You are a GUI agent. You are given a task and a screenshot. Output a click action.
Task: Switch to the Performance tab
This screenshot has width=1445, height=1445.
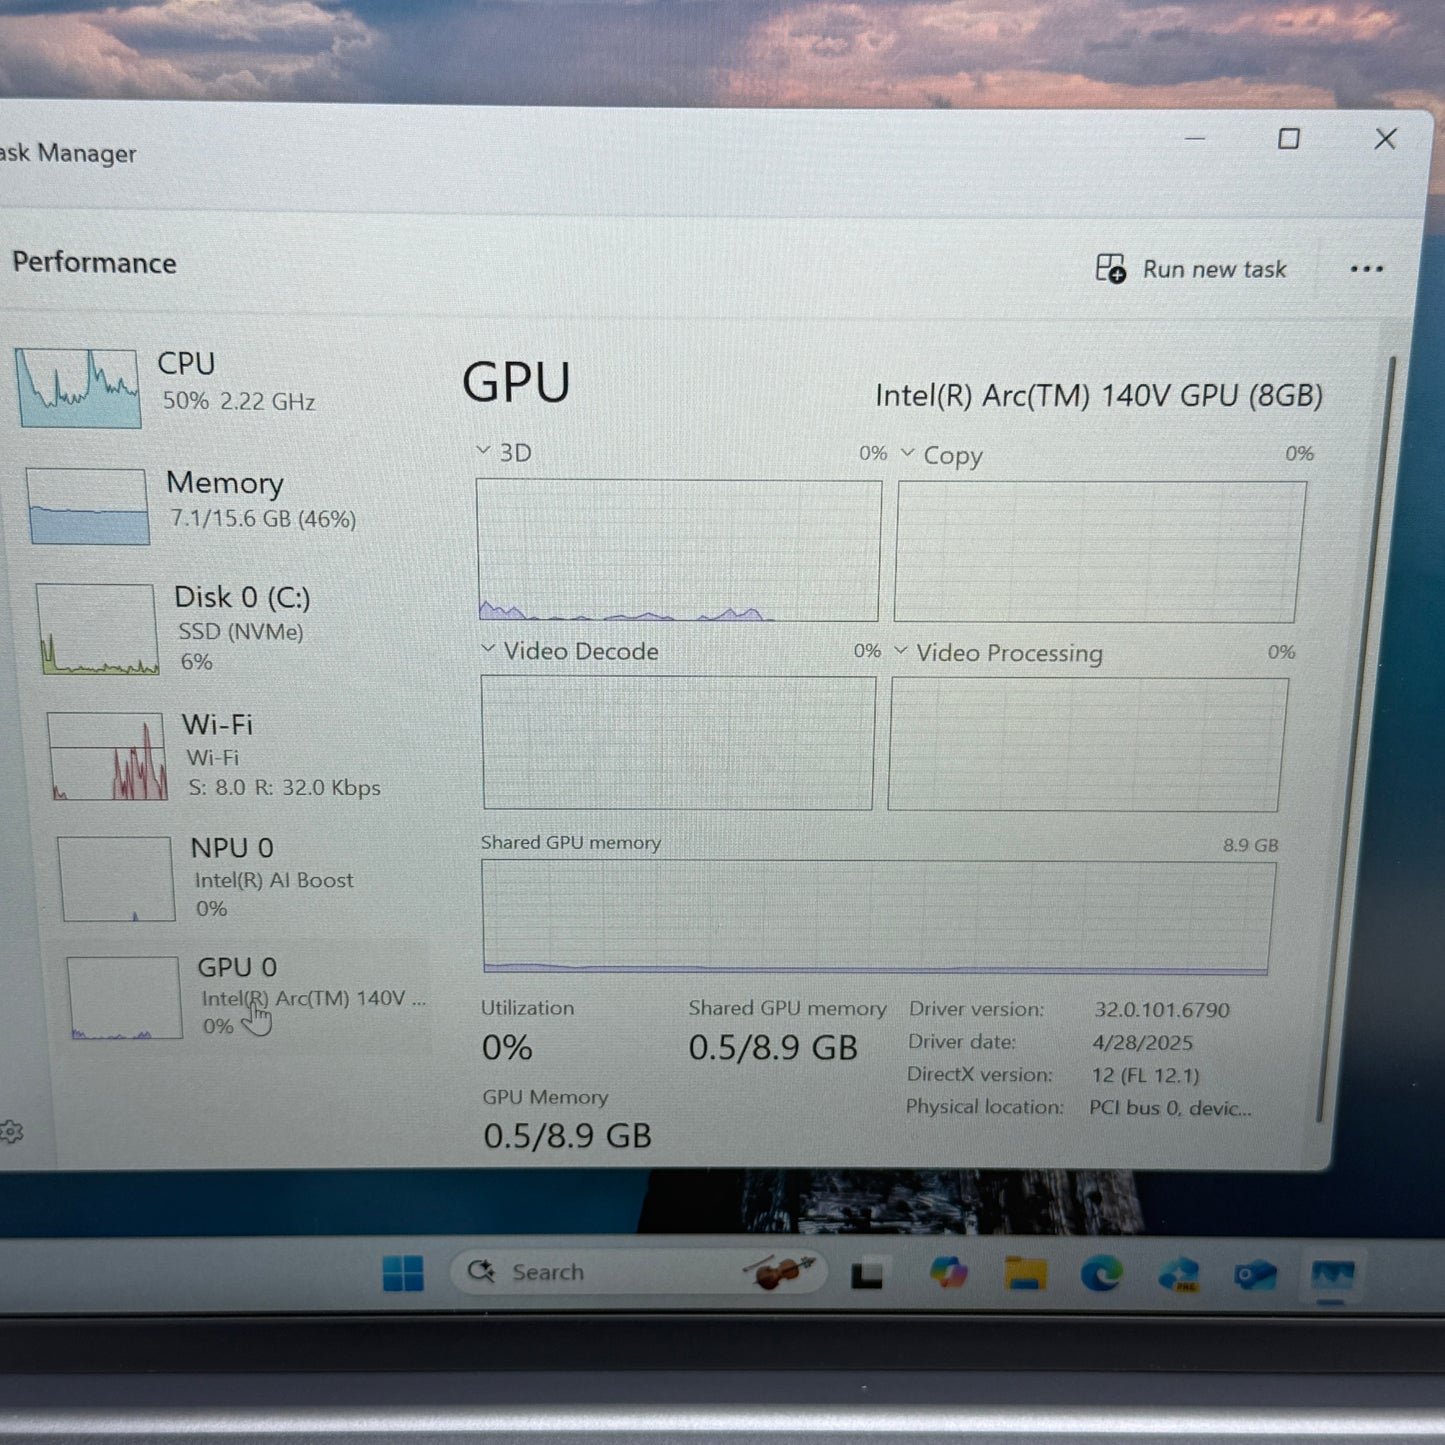[x=95, y=263]
